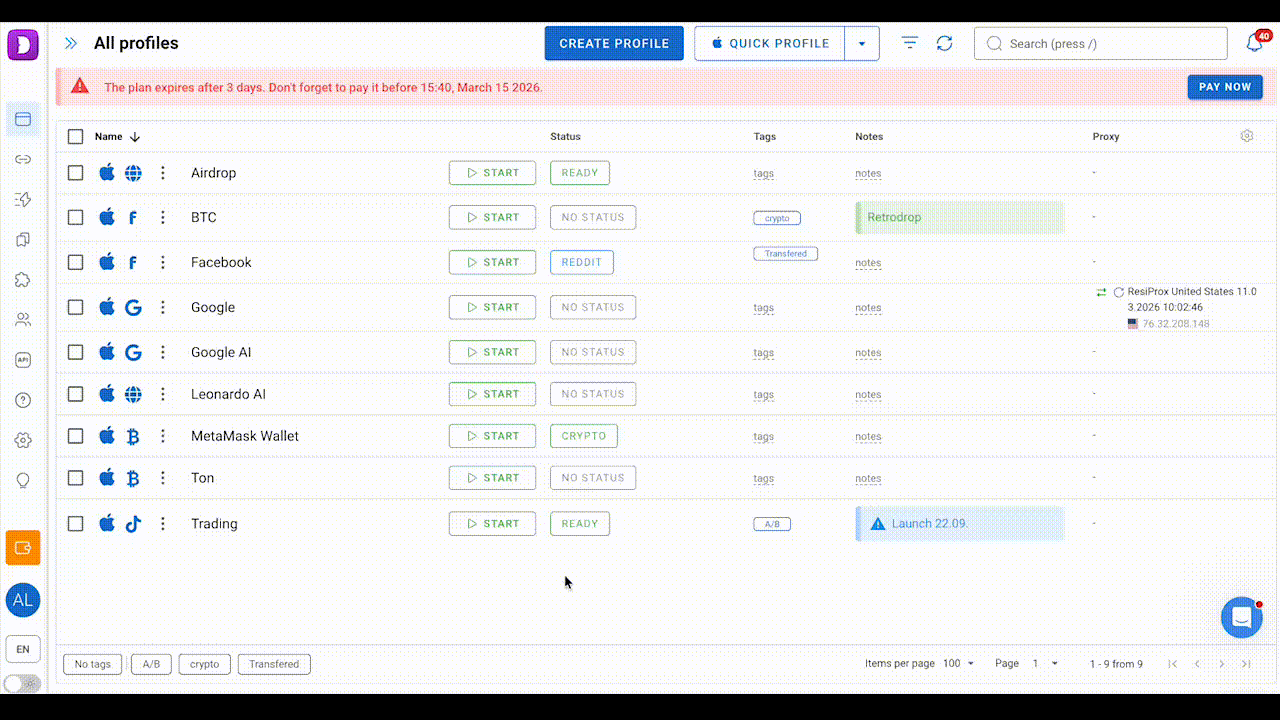Viewport: 1280px width, 720px height.
Task: Filter by the crypto tag at bottom
Action: coord(204,664)
